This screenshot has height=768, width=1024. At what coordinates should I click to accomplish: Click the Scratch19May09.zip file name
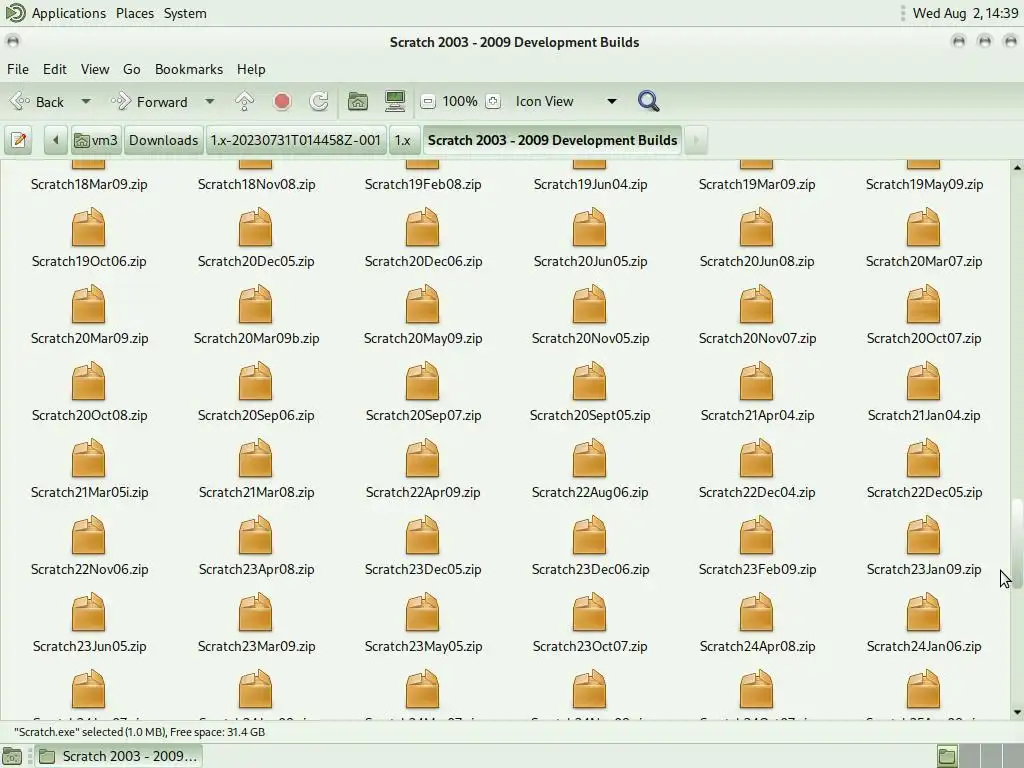(x=924, y=185)
